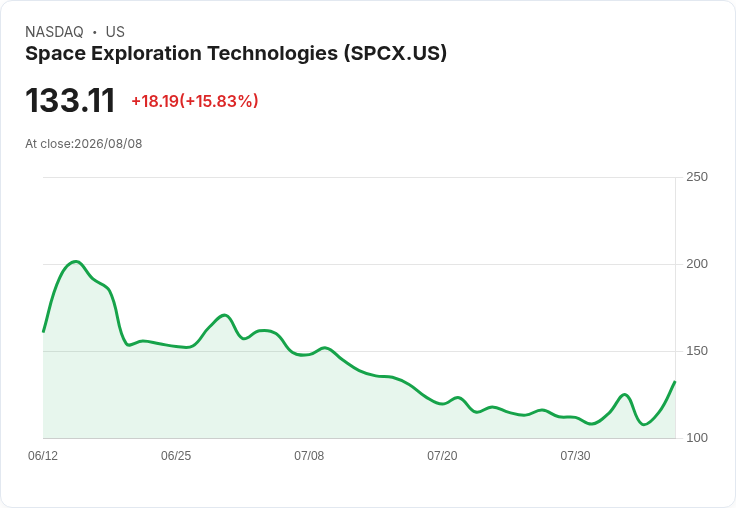Screen dimensions: 736x508
Task: Click the 06/25 date on x-axis
Action: click(x=176, y=456)
